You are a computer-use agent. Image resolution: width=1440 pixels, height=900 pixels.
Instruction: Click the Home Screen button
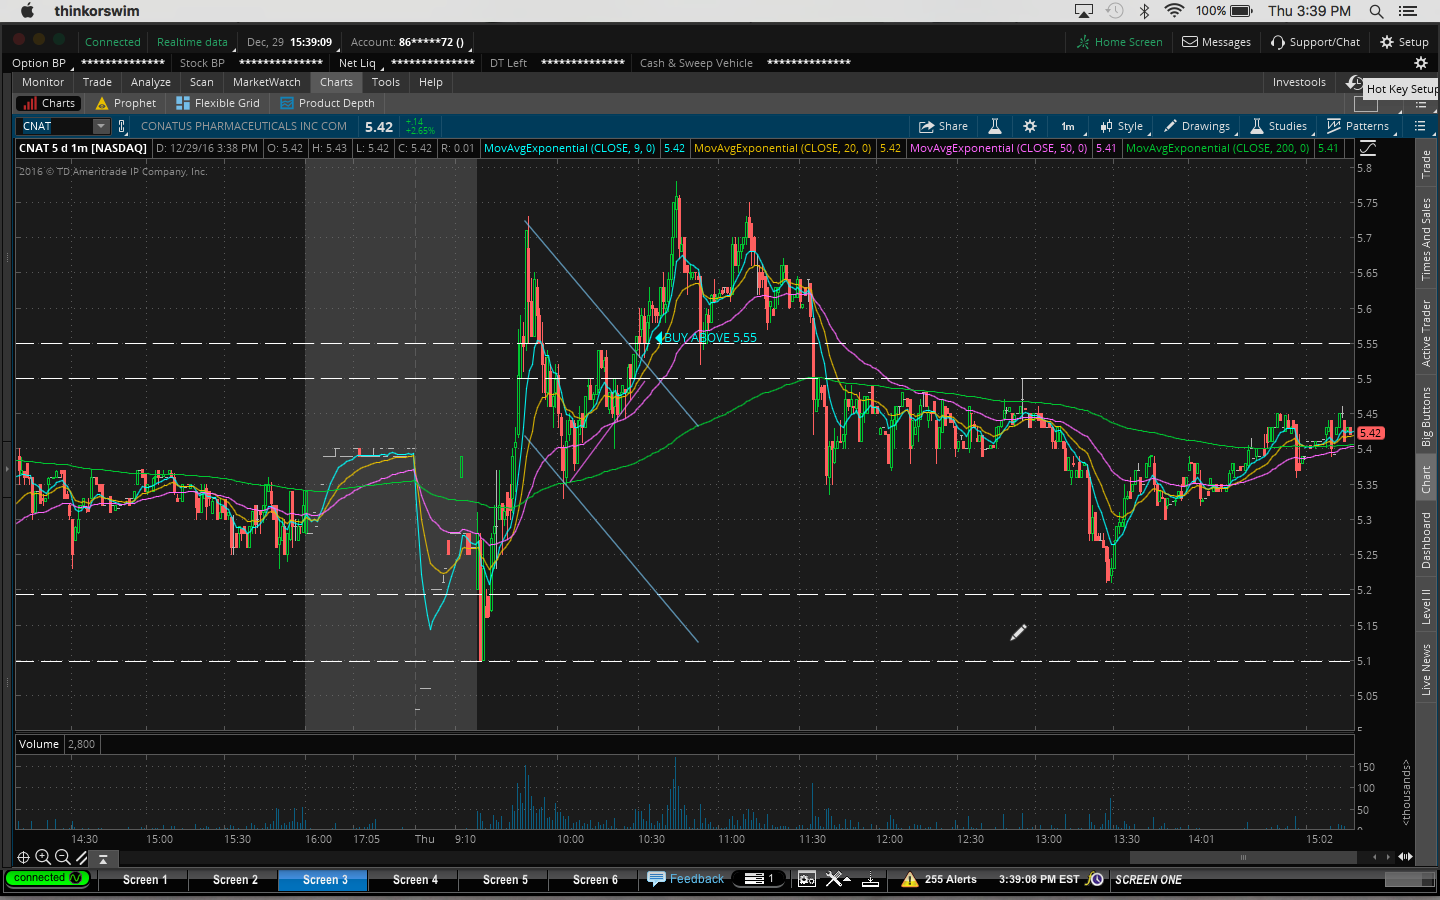pos(1119,42)
